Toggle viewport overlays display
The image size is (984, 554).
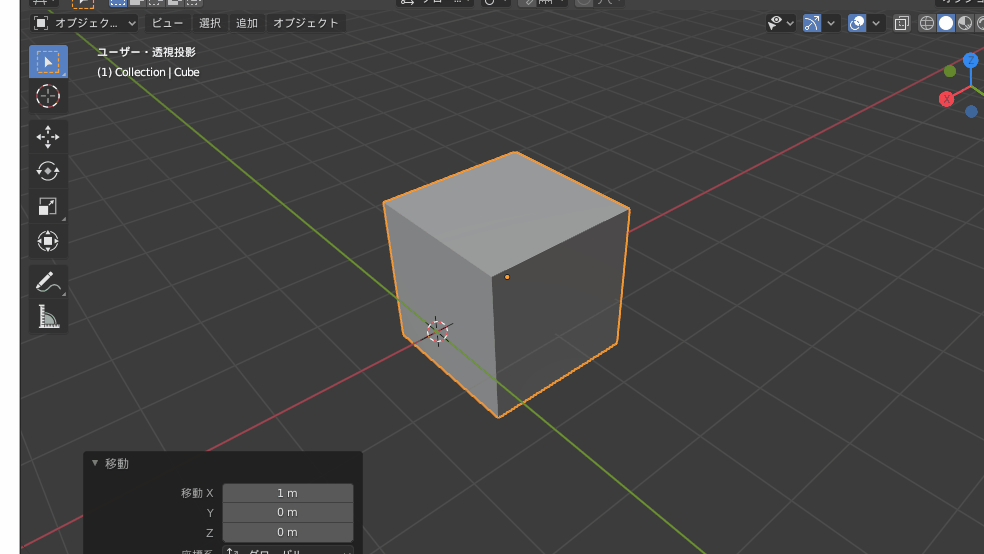point(857,23)
